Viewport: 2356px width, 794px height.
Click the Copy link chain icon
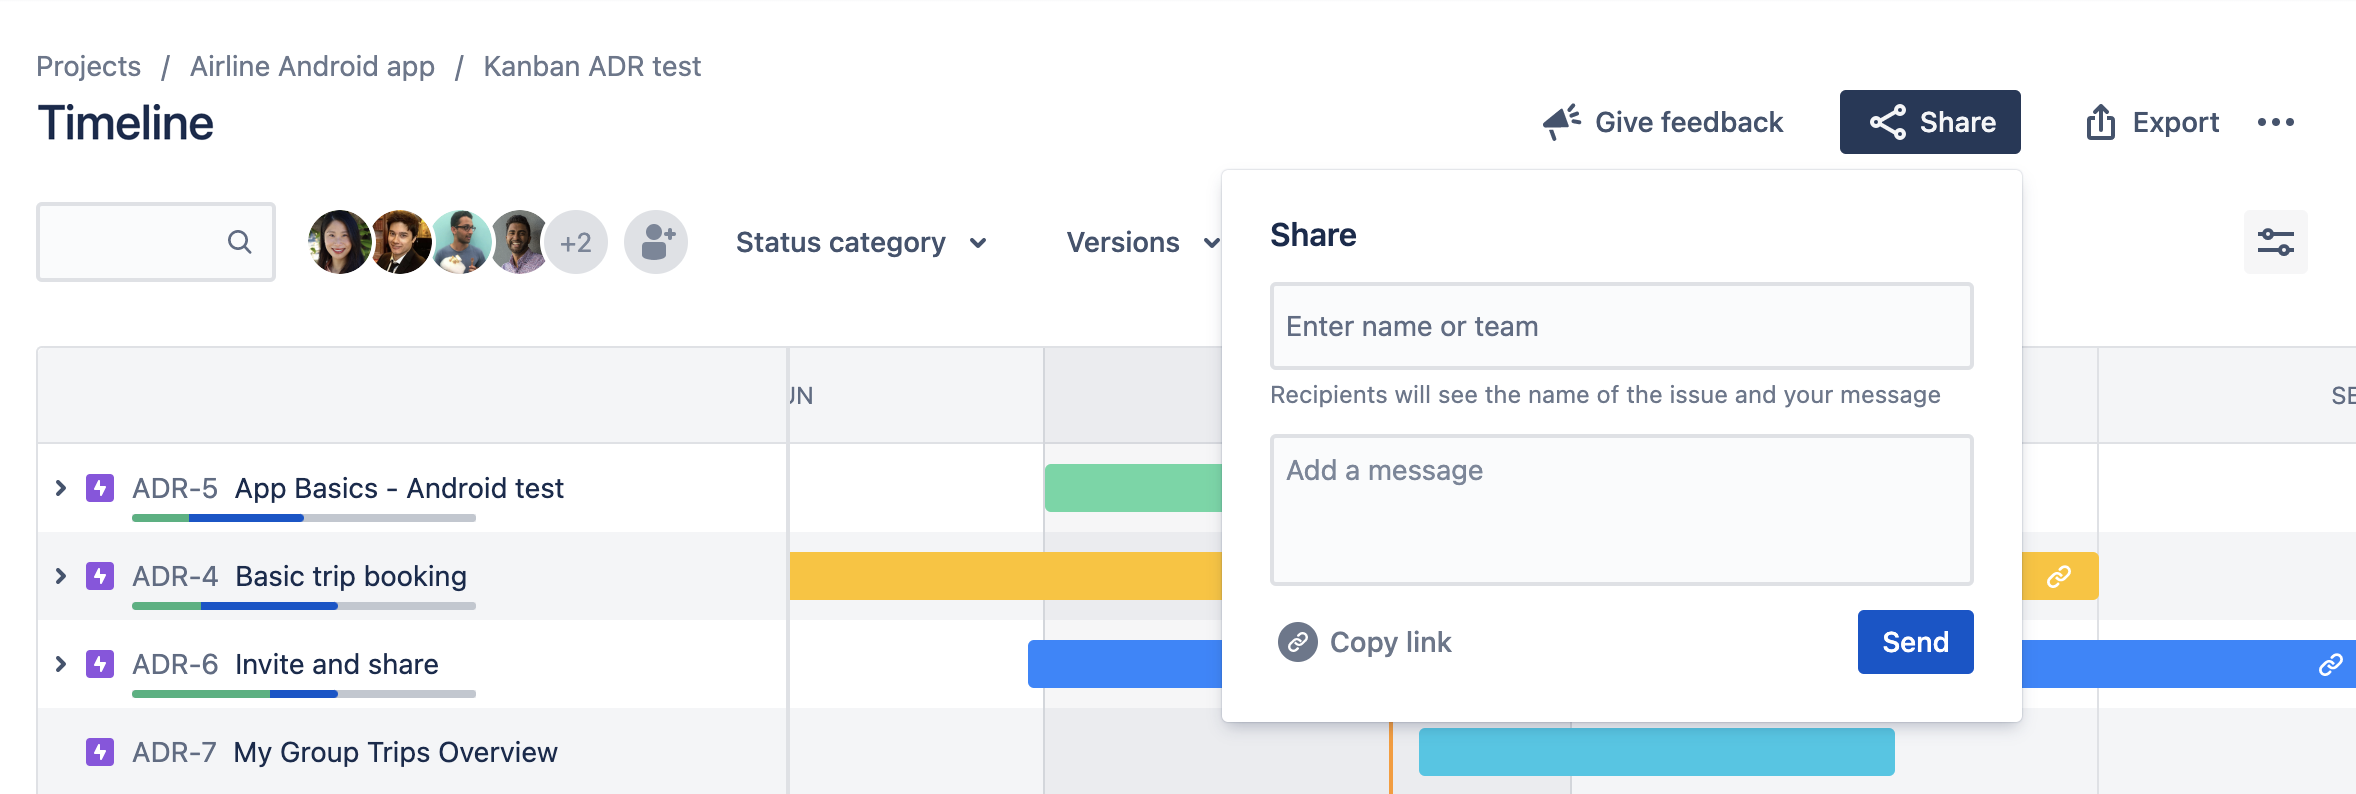pyautogui.click(x=1299, y=641)
